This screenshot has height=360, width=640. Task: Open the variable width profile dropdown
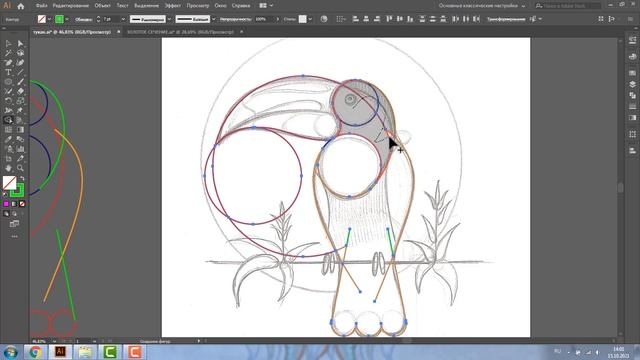coord(169,19)
